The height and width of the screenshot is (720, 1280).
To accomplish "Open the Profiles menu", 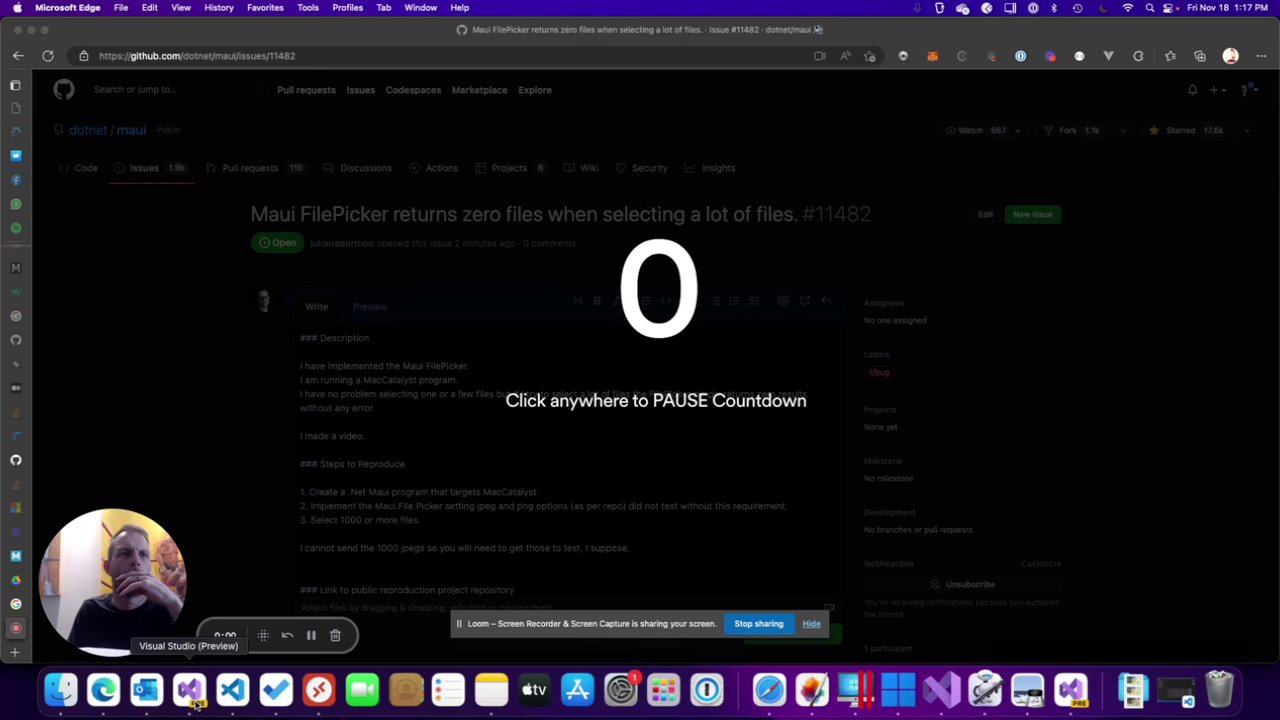I will 347,8.
